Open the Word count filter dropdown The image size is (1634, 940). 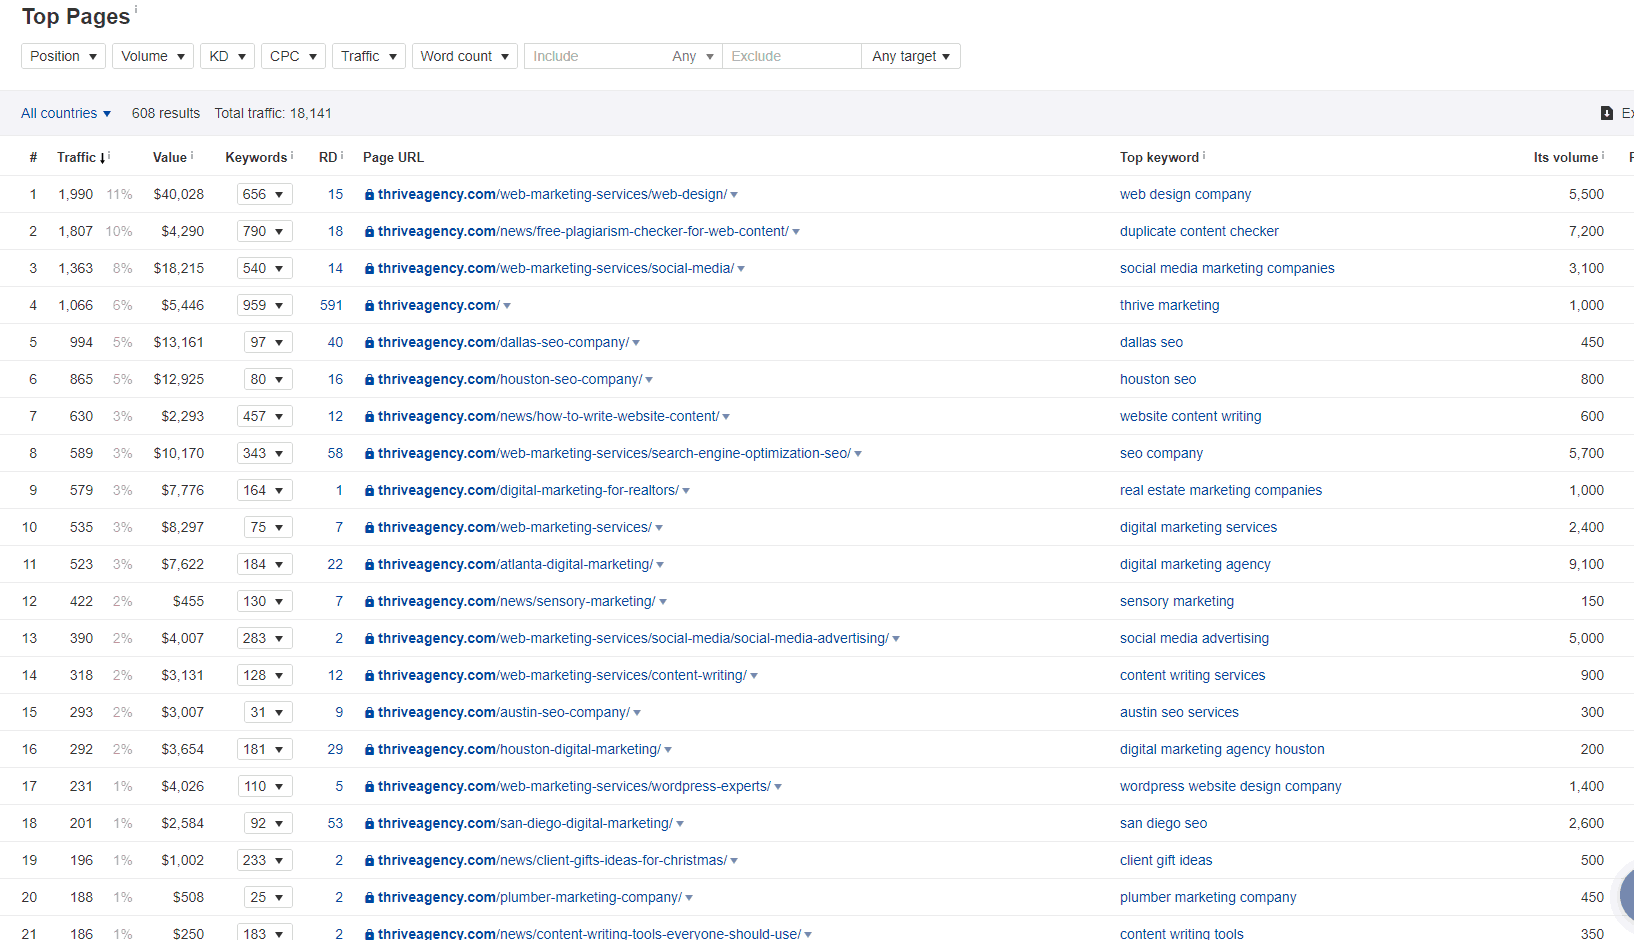464,56
